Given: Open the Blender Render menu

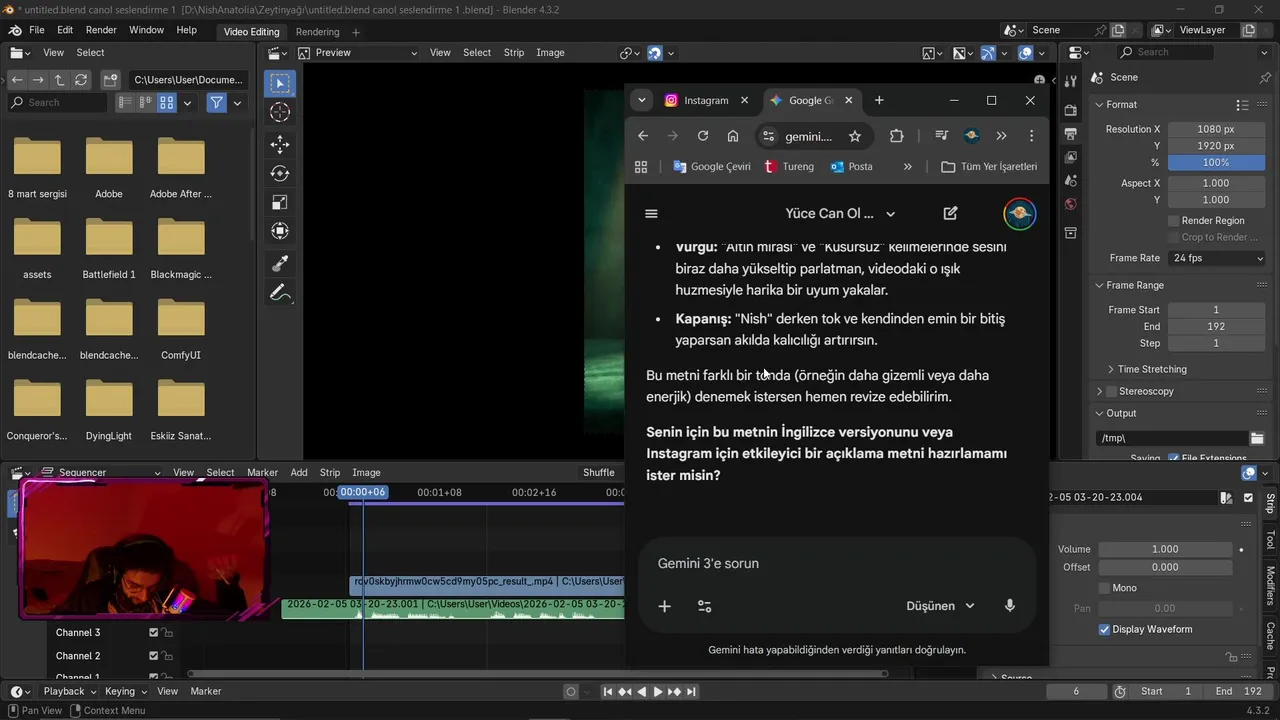Looking at the screenshot, I should pyautogui.click(x=101, y=30).
